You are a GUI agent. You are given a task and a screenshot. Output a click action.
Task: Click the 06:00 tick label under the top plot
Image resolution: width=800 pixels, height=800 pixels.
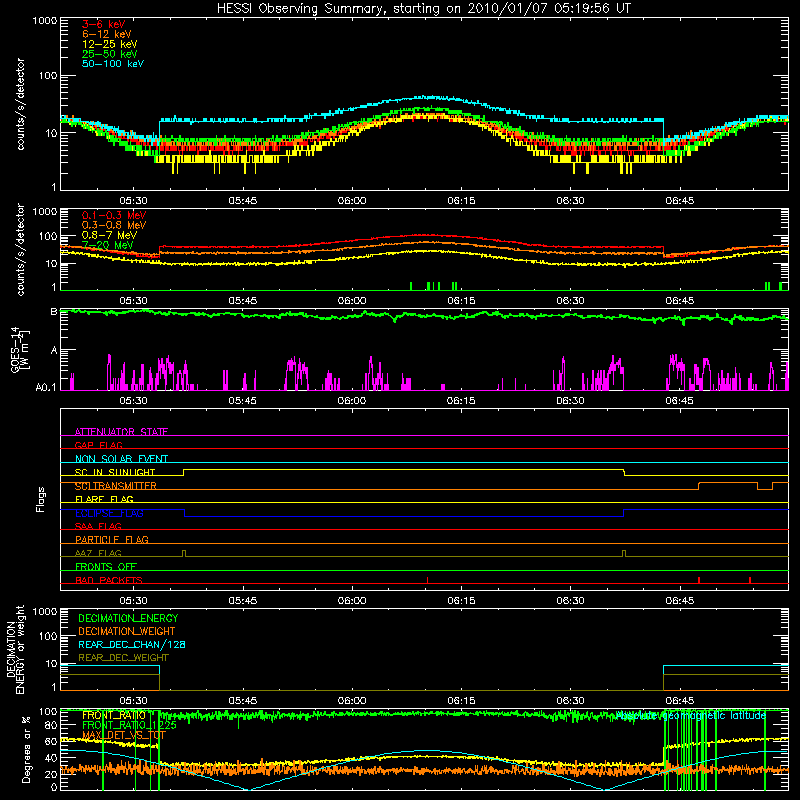352,201
